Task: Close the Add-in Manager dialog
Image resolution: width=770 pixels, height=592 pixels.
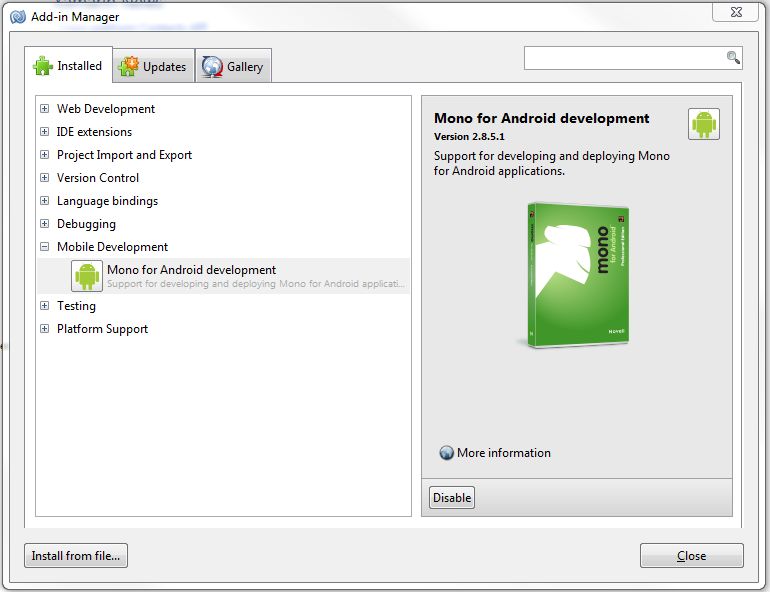Action: coord(691,556)
